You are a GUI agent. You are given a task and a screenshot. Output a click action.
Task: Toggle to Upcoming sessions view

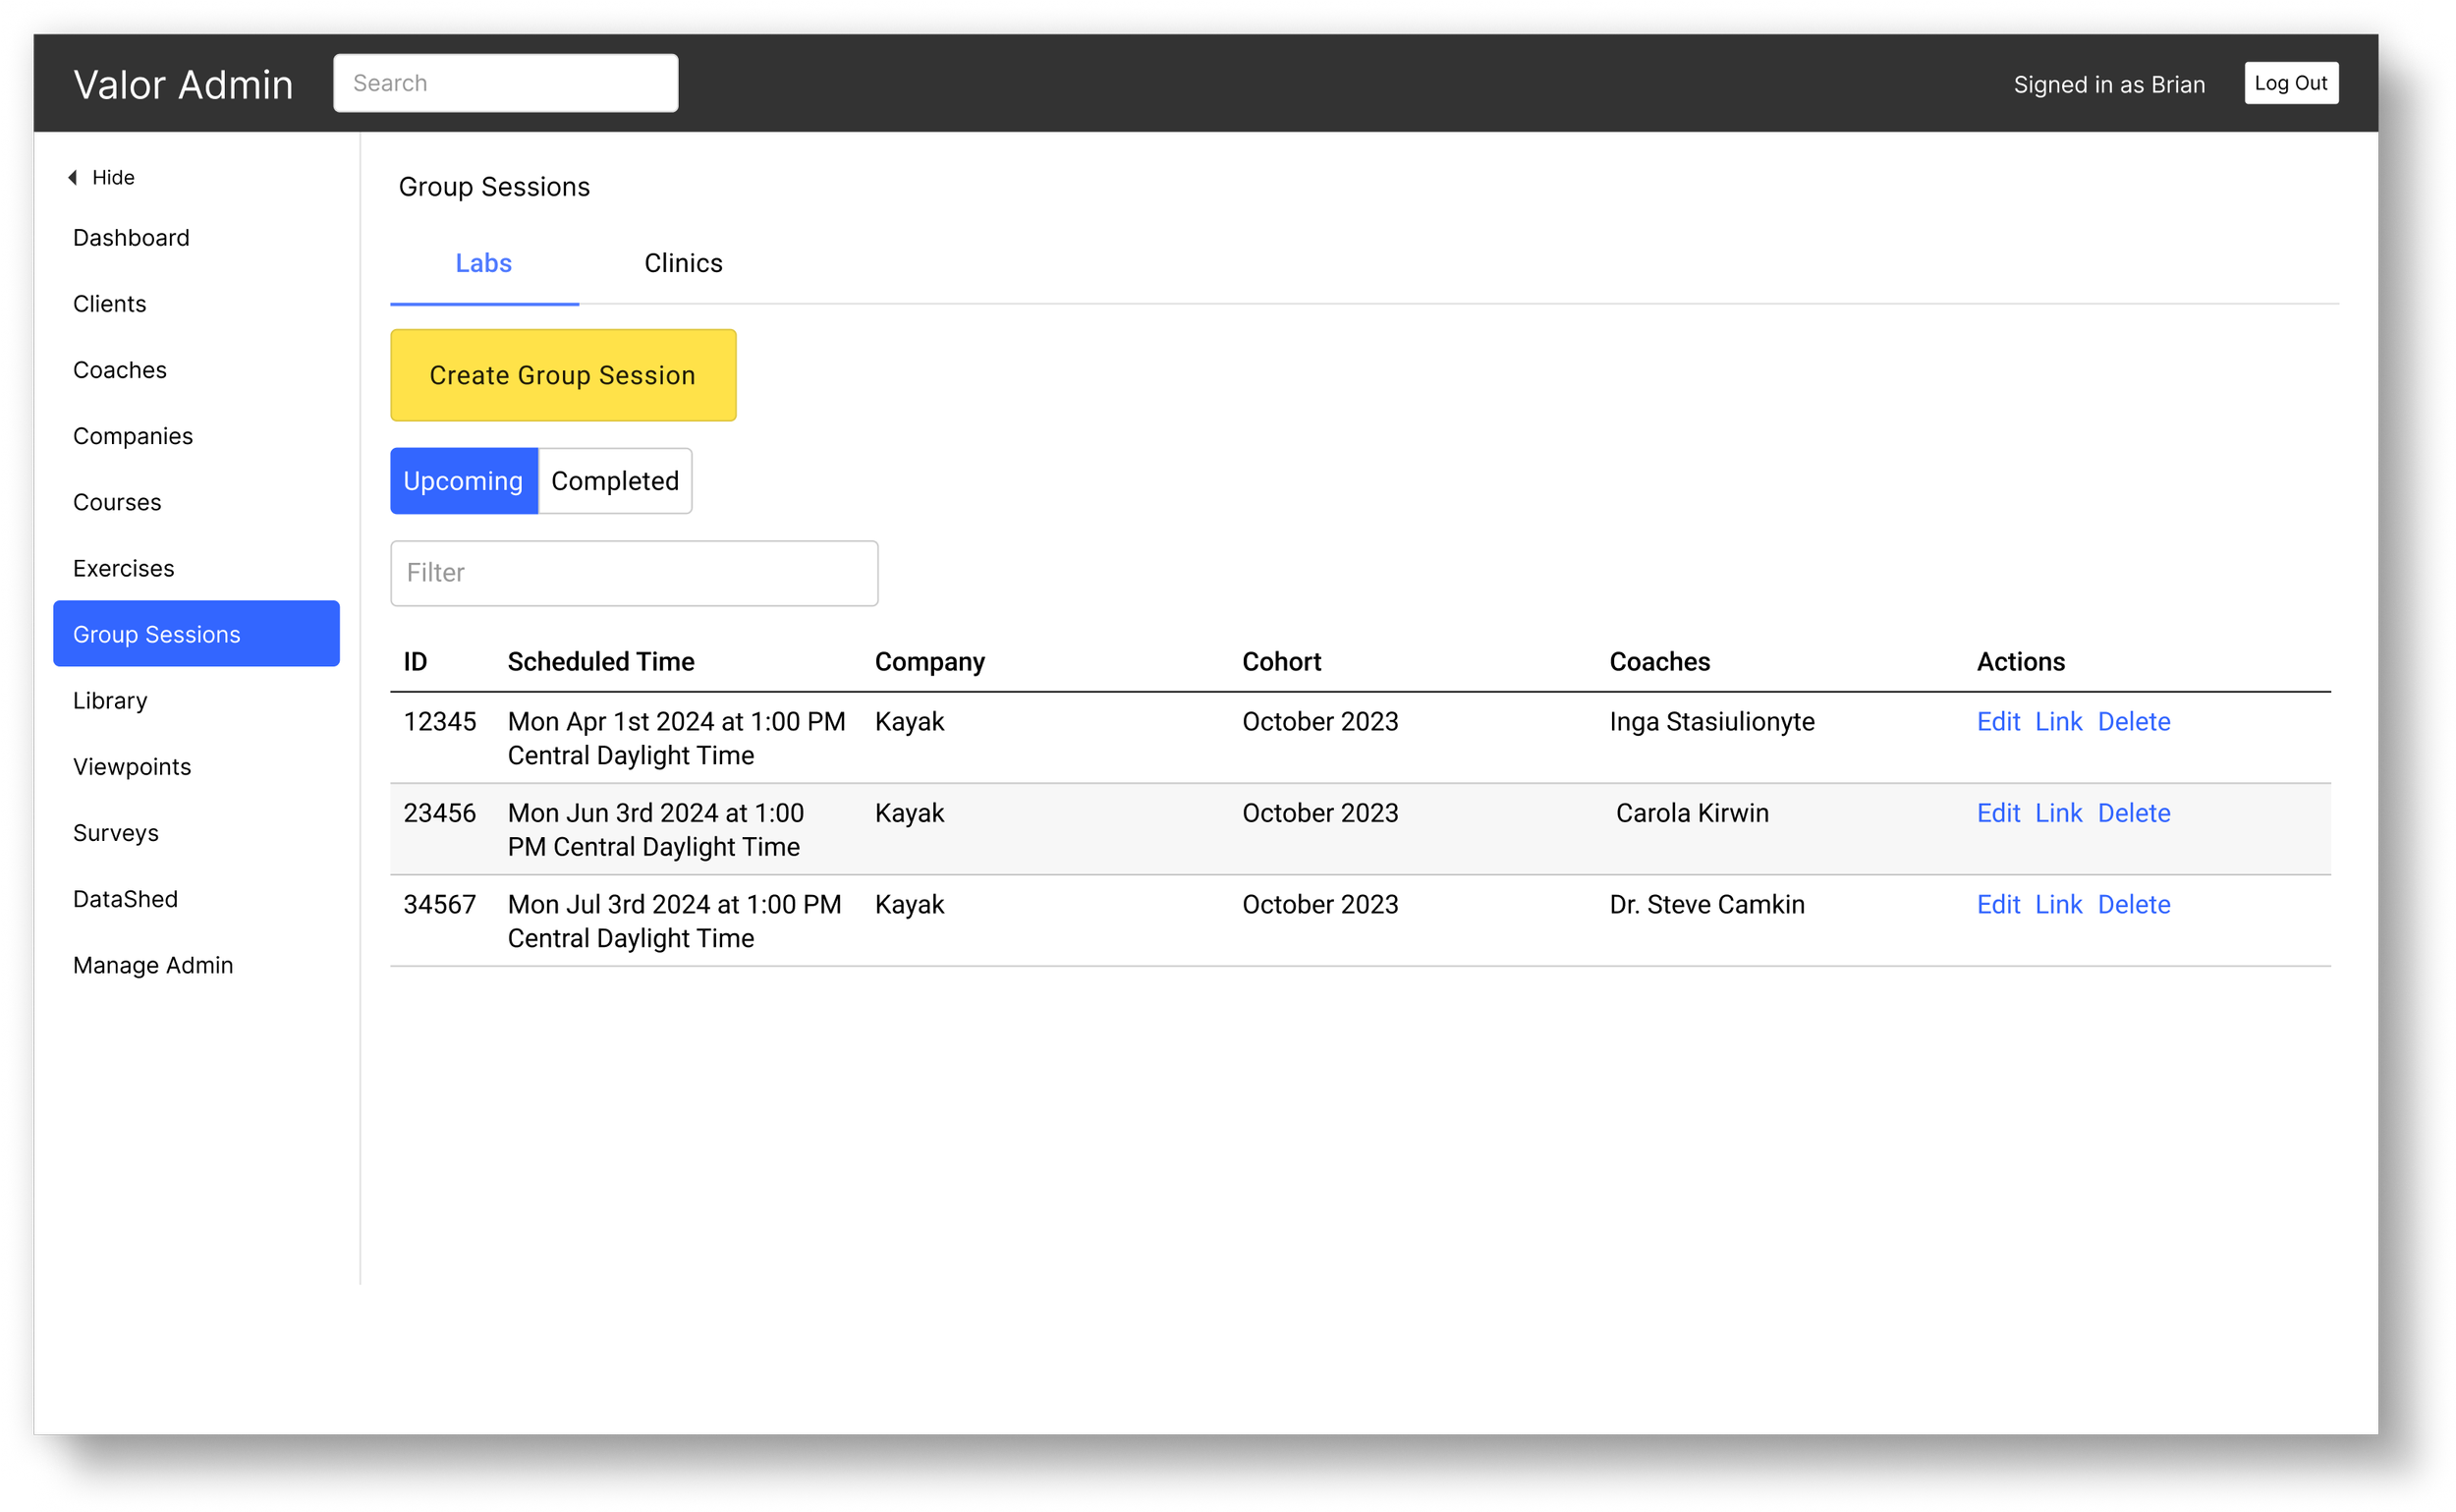point(463,481)
